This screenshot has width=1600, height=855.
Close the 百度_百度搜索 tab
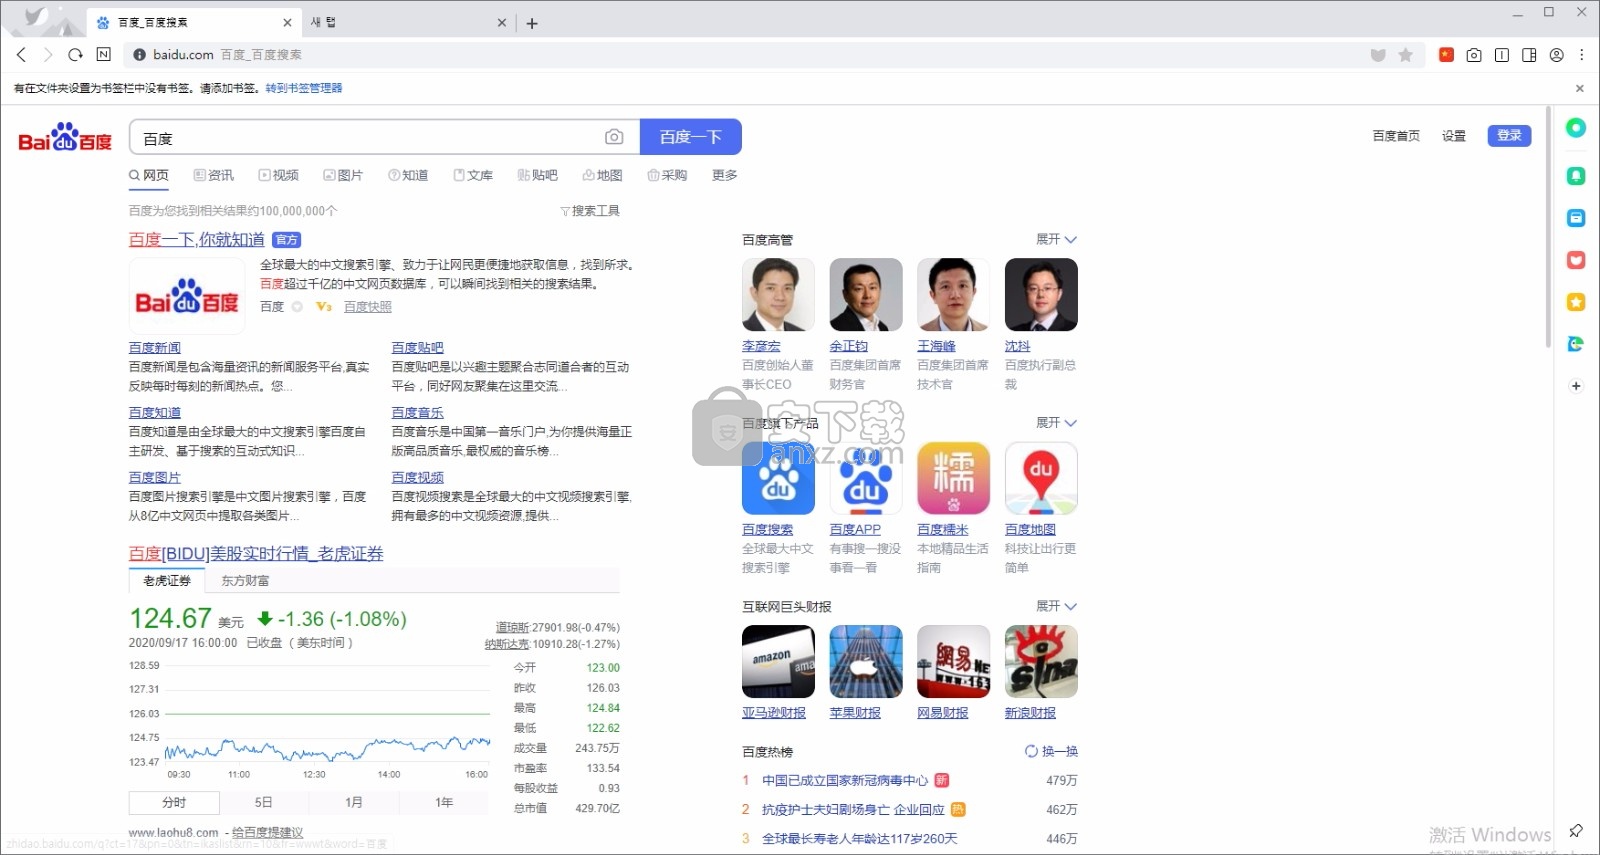point(288,22)
